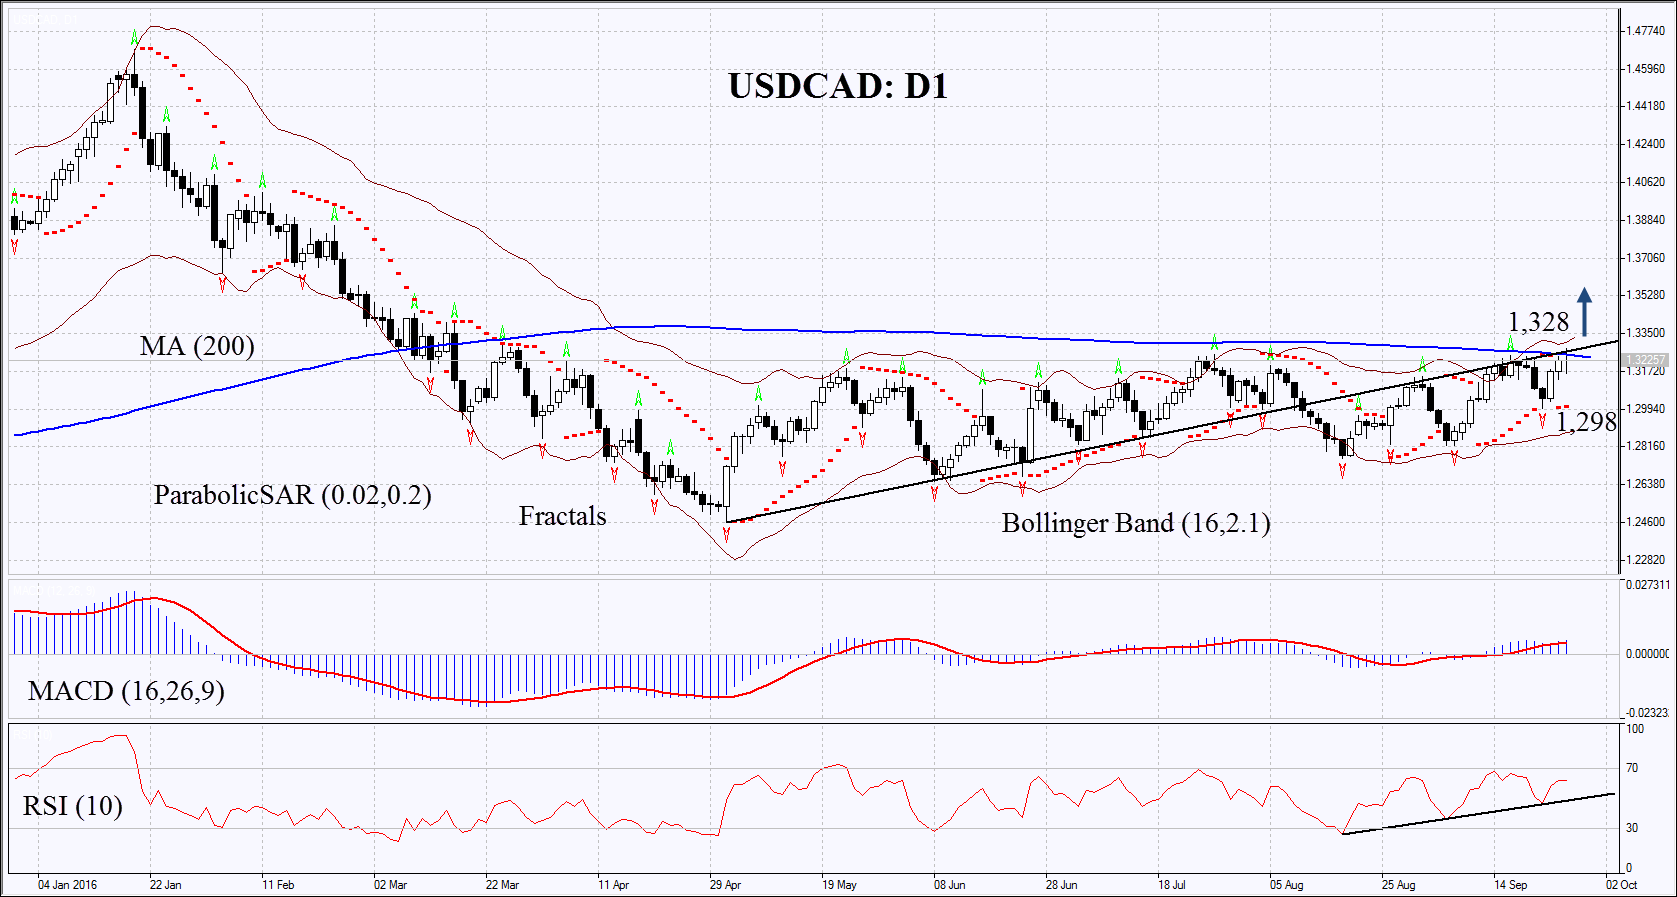Click the 1,328 resistance level label

pos(1538,322)
